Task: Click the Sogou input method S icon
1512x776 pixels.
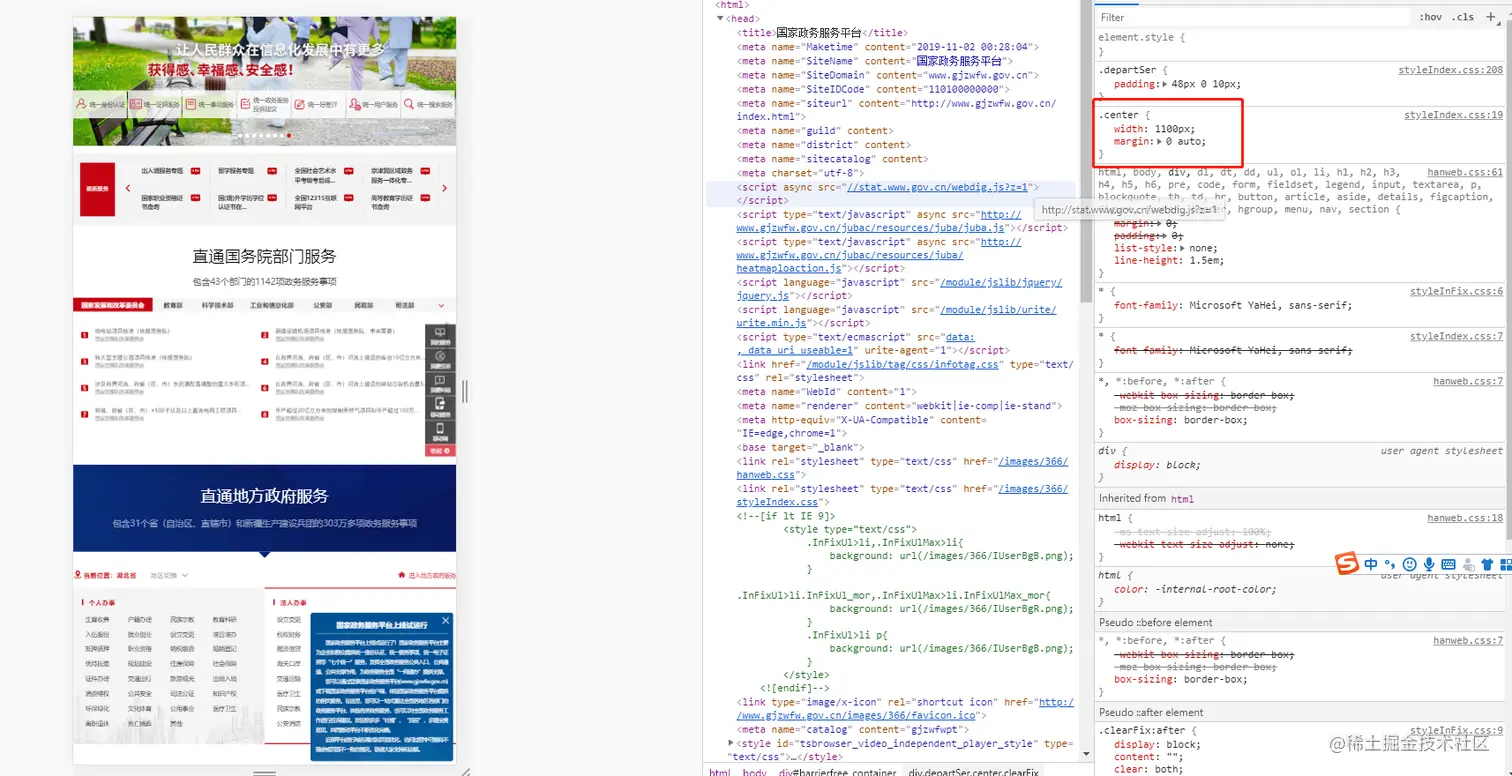Action: (1348, 565)
